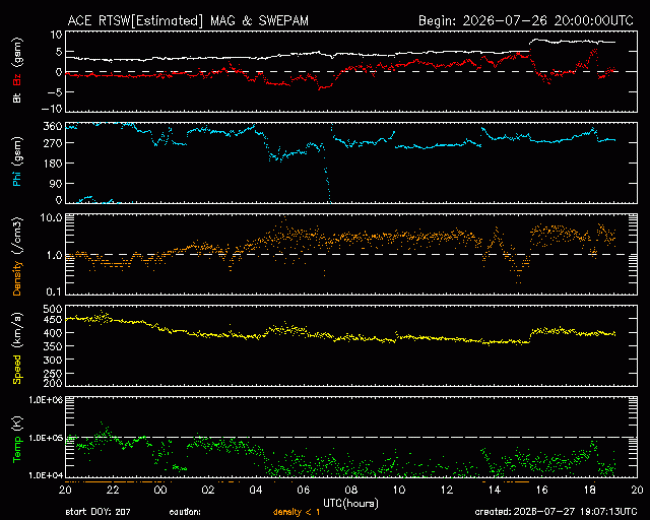Image resolution: width=650 pixels, height=520 pixels.
Task: Click the "-10" tick on Bt/Bz axis
Action: pos(51,109)
